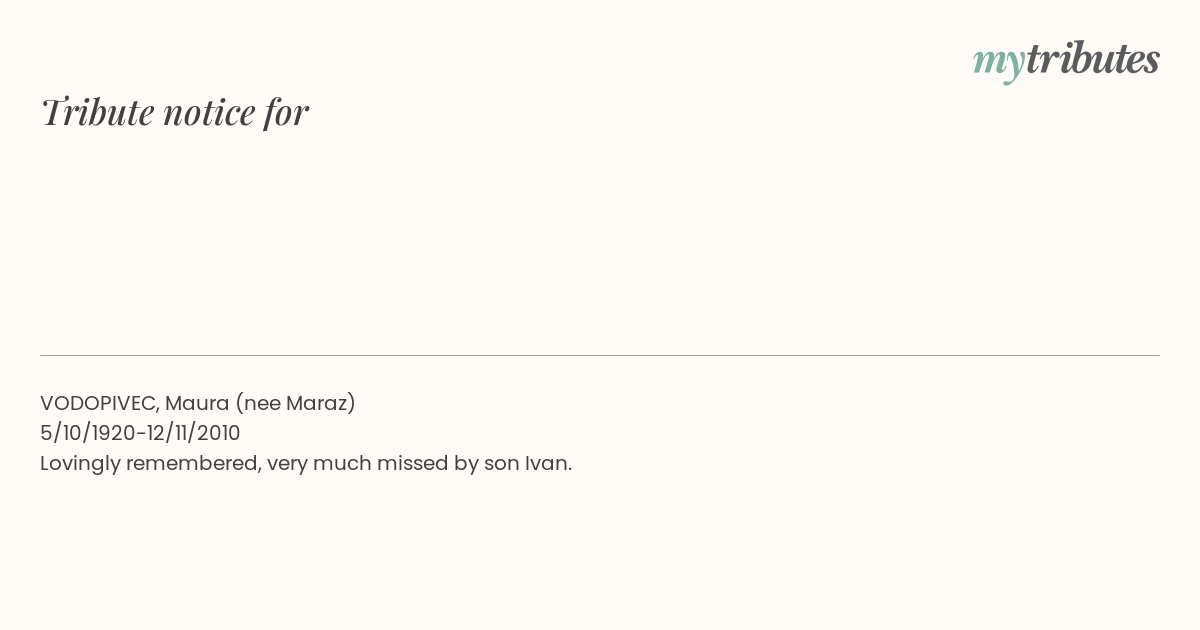This screenshot has width=1200, height=630.
Task: Click the horizontal divider line
Action: [x=600, y=355]
